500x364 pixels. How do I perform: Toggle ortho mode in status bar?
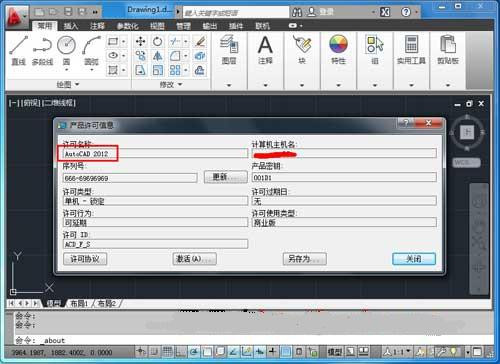[181, 351]
